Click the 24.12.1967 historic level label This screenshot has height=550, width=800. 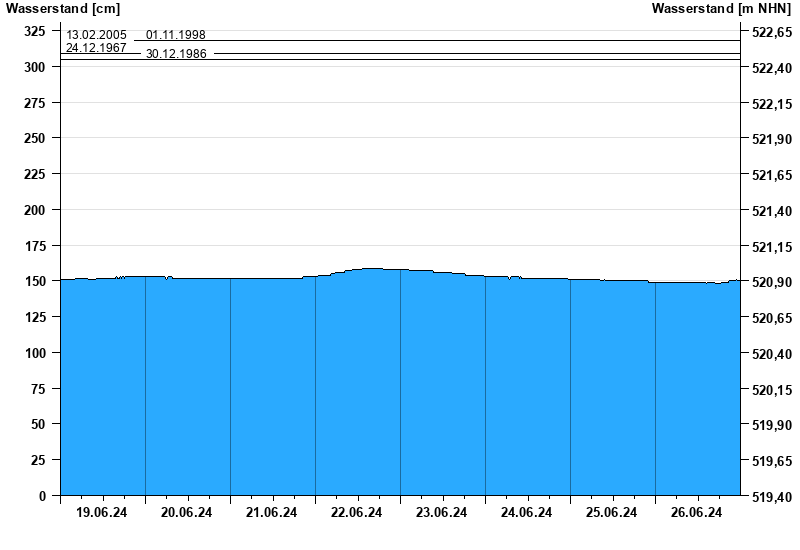[x=96, y=48]
